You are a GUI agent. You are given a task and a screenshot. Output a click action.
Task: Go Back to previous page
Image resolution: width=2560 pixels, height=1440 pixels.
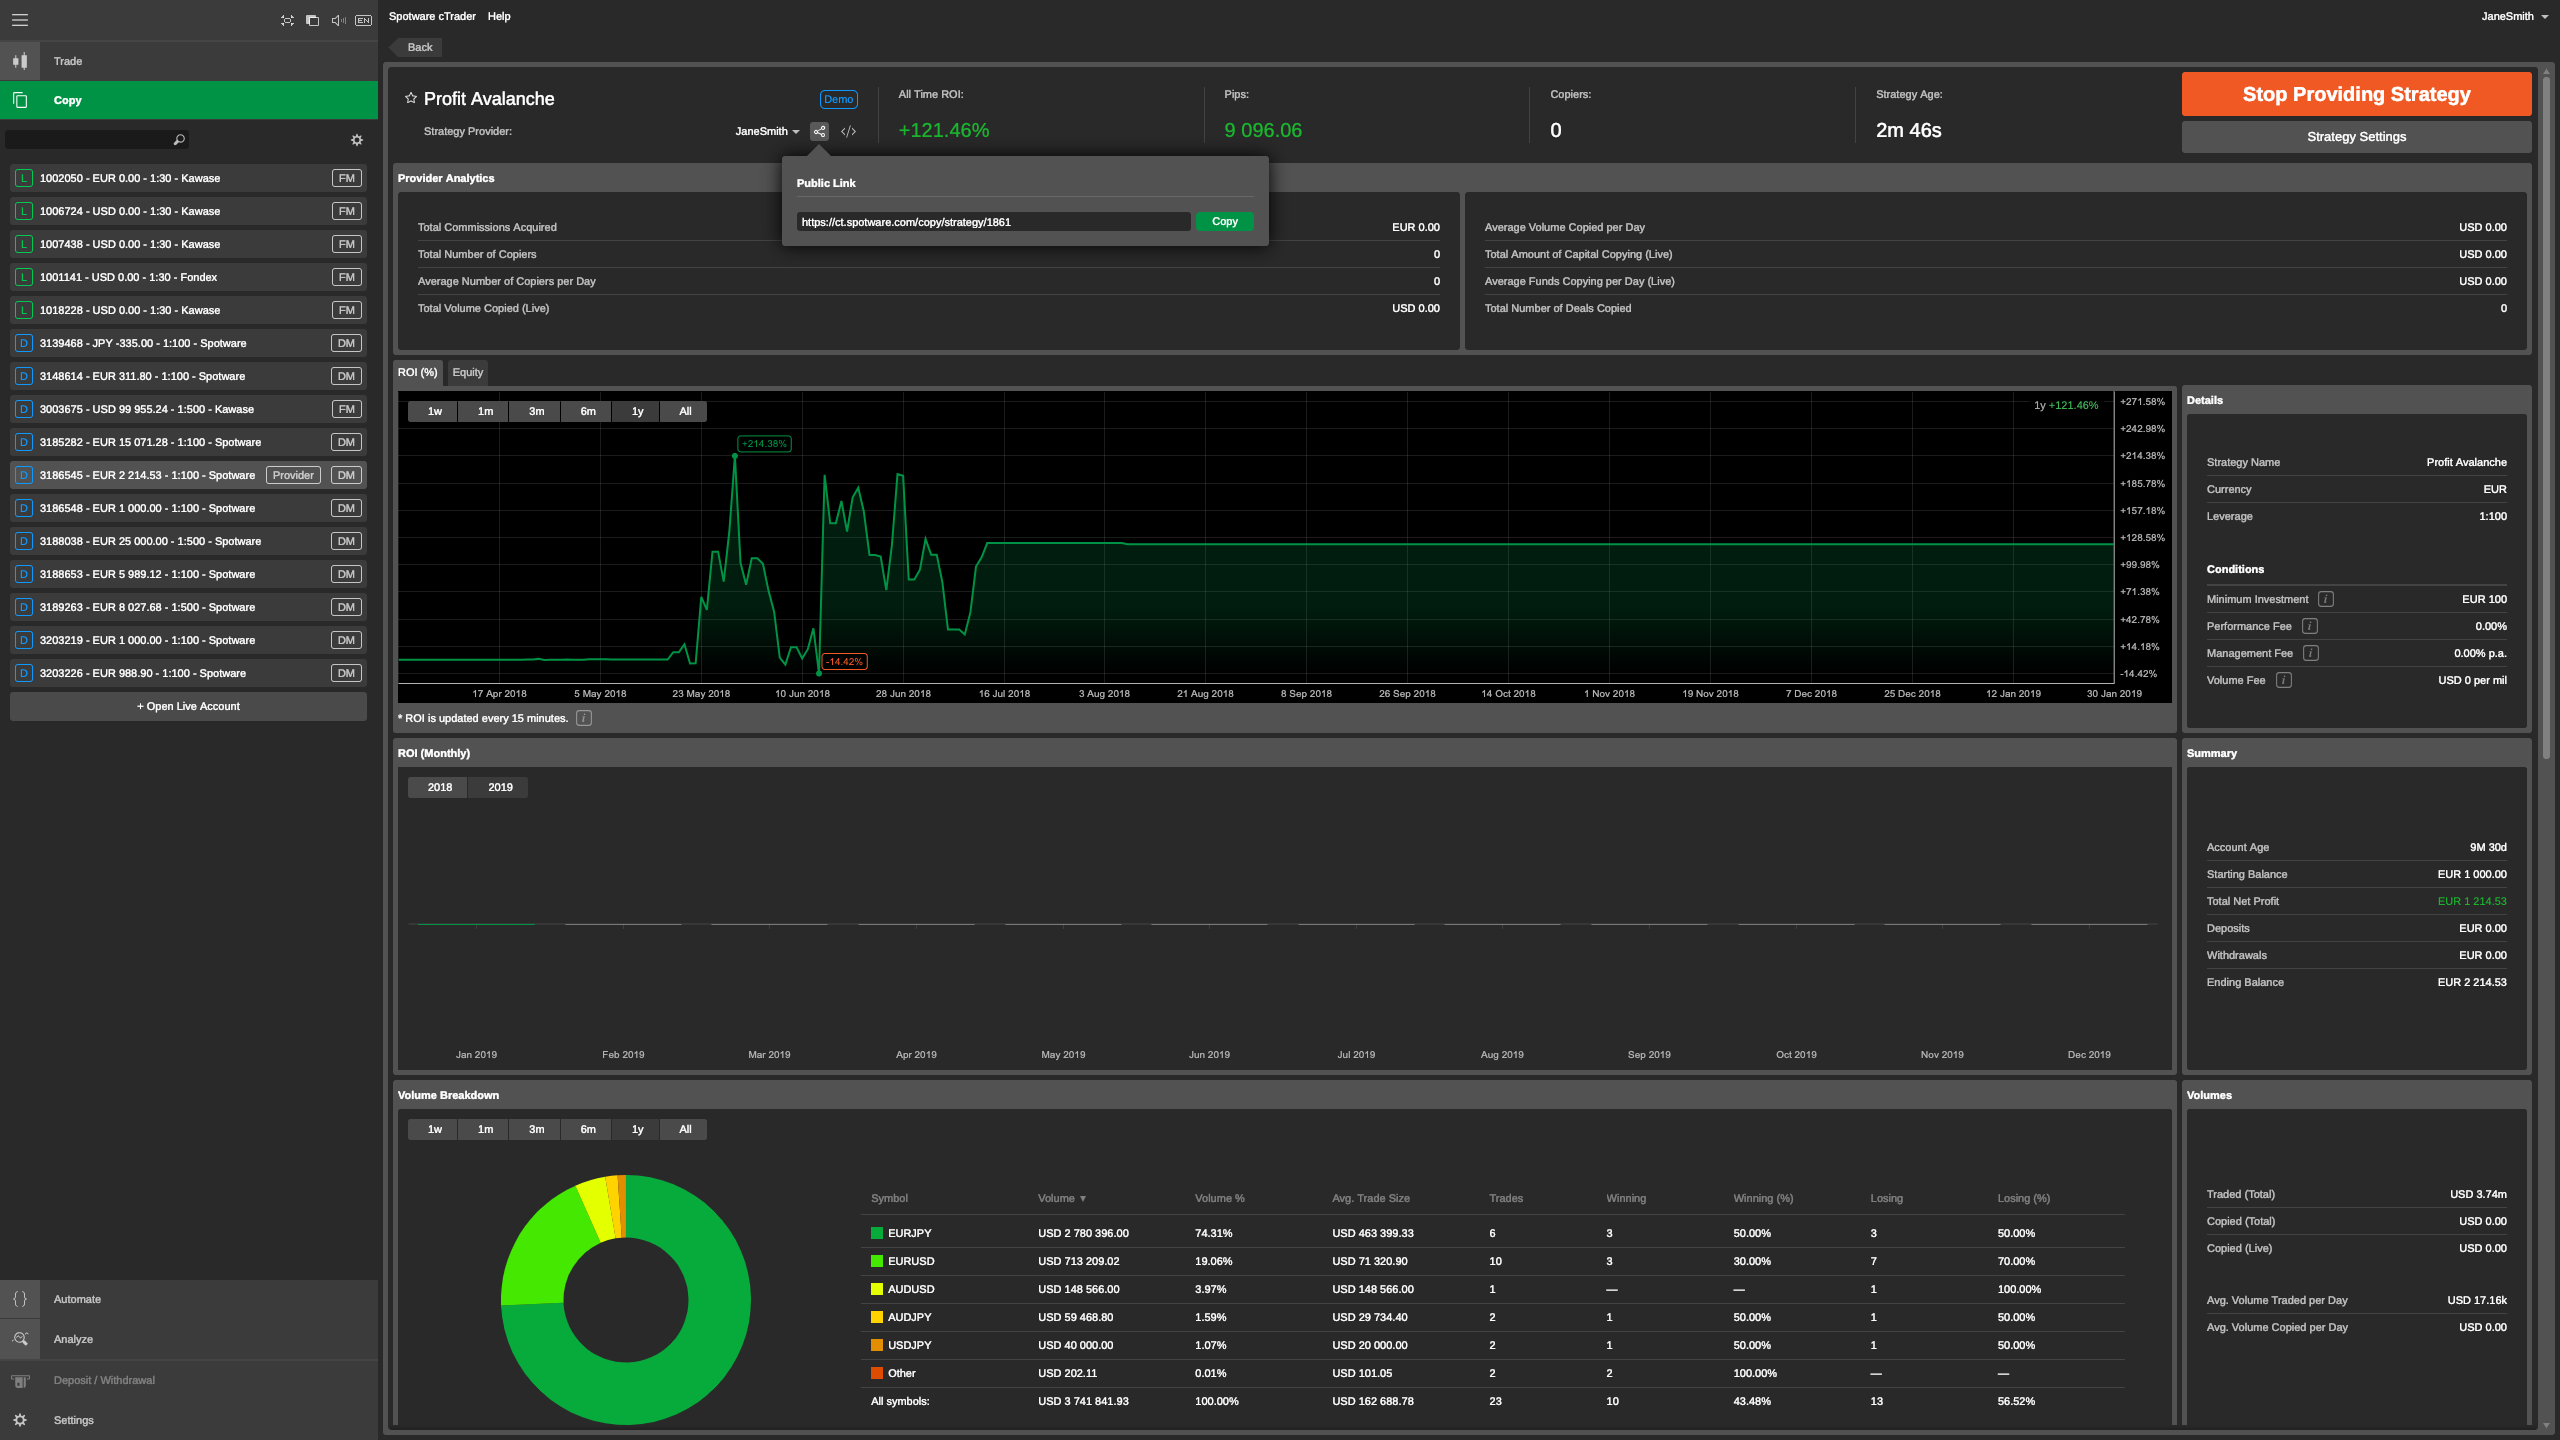tap(418, 47)
